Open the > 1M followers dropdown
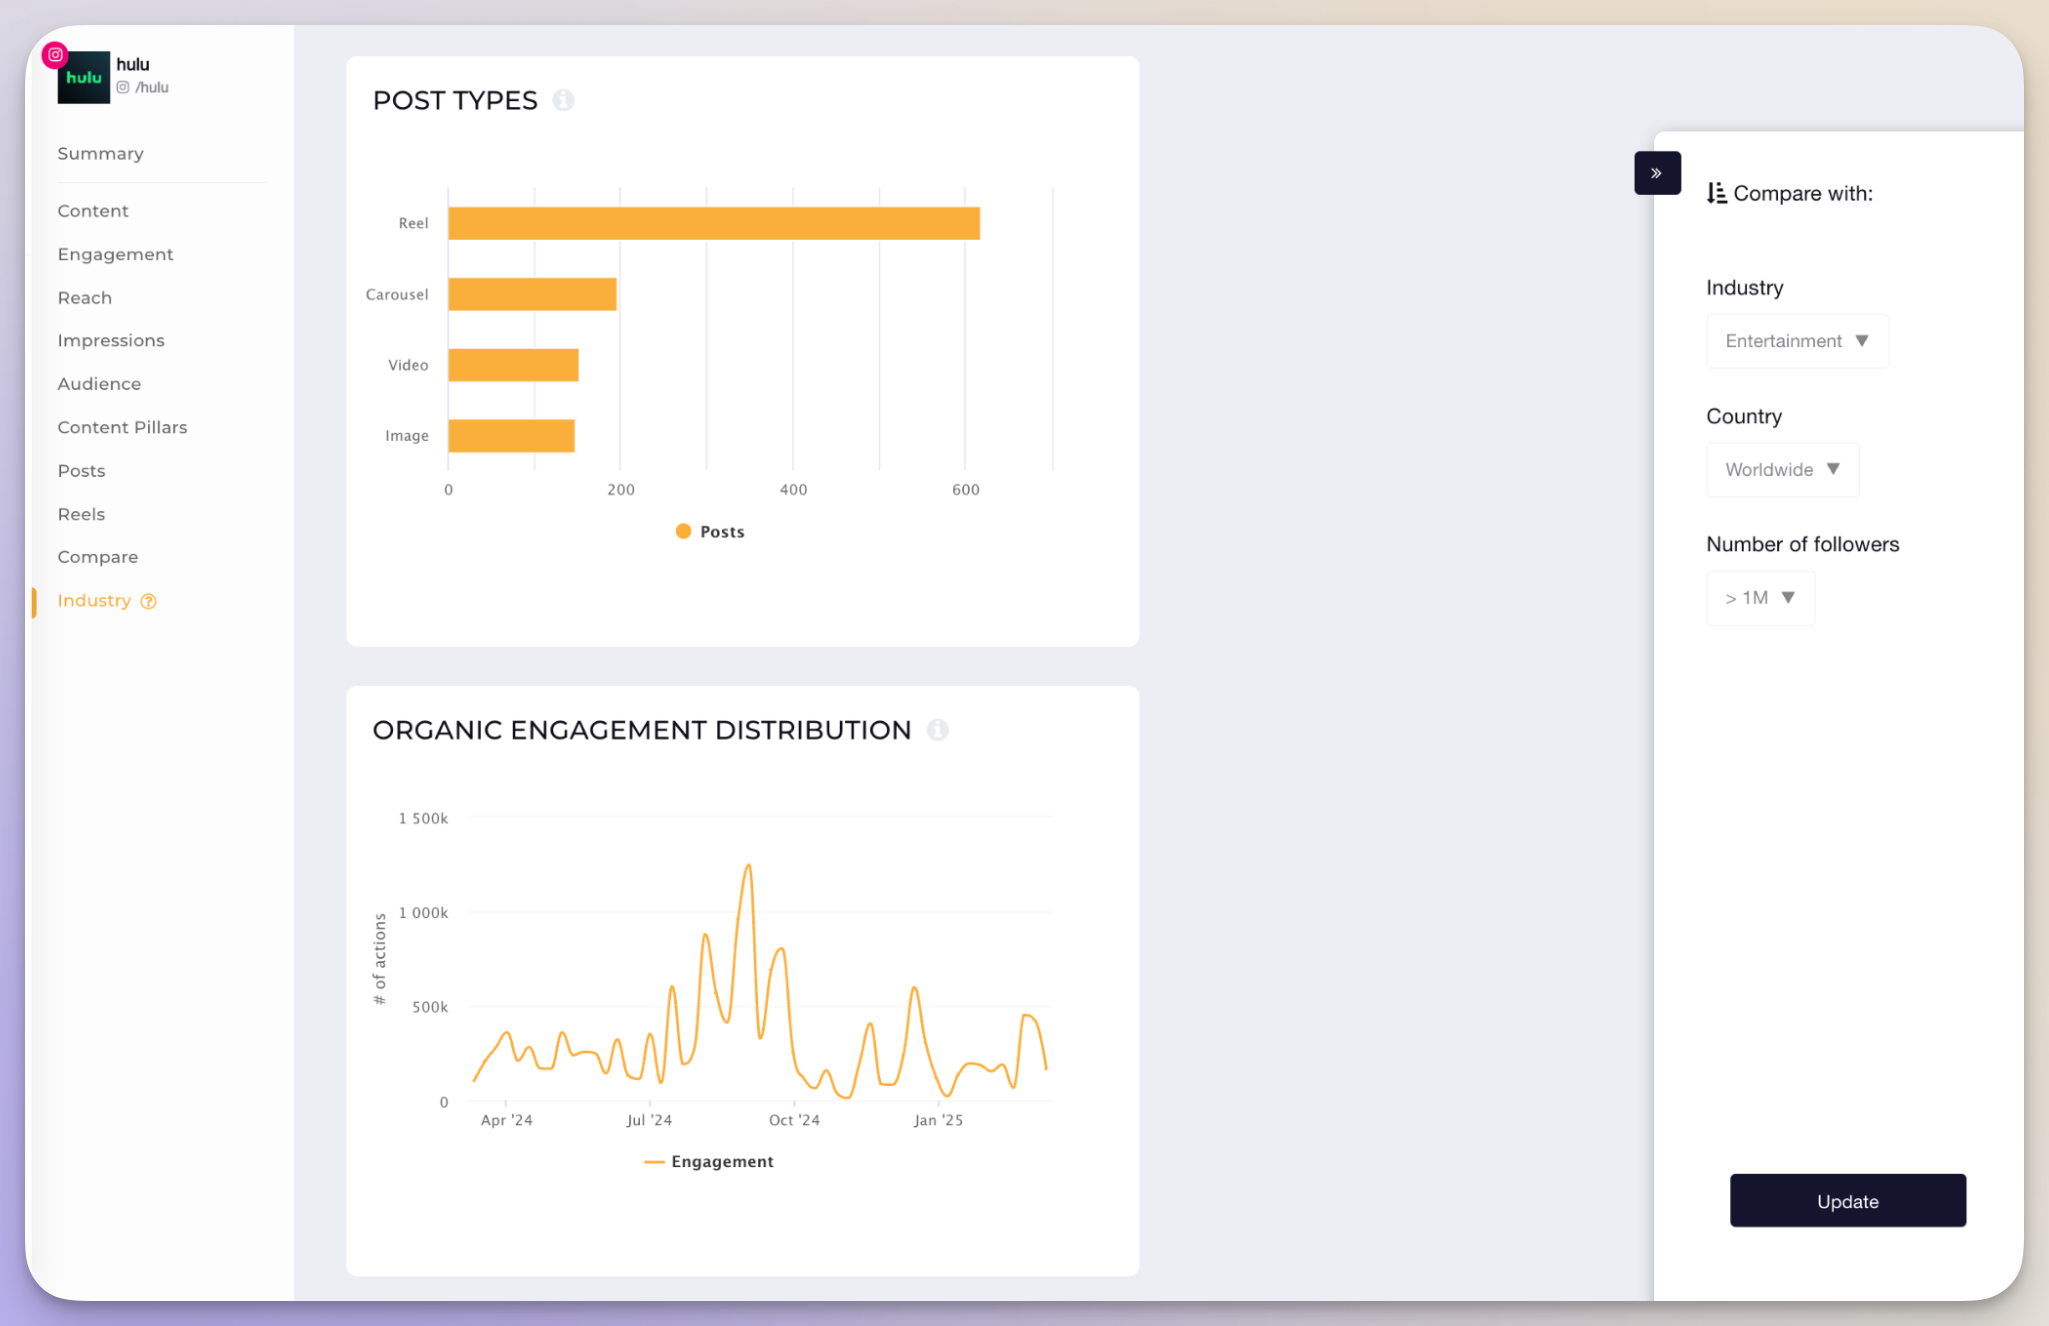The image size is (2049, 1326). pyautogui.click(x=1760, y=598)
